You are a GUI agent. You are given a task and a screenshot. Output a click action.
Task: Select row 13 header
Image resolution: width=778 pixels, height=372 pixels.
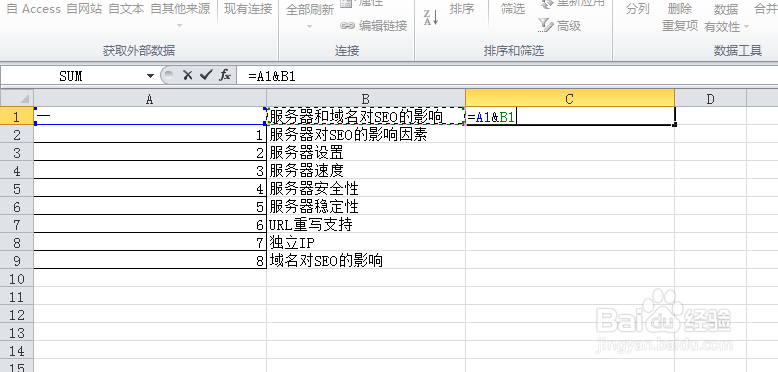click(x=17, y=333)
